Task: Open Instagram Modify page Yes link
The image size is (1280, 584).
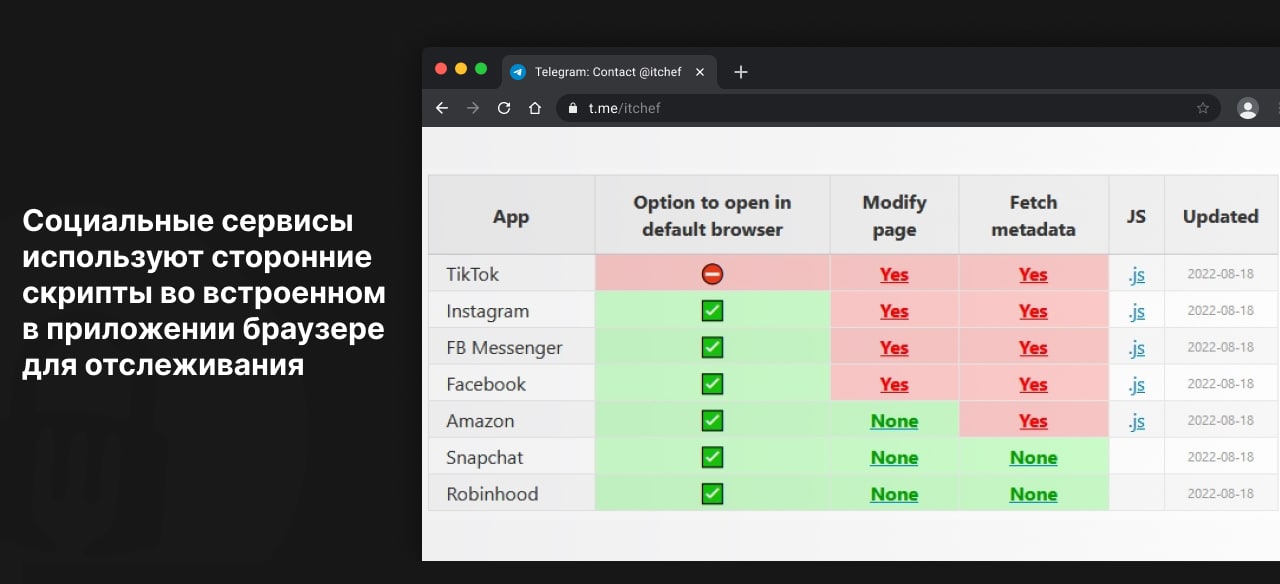Action: click(x=894, y=311)
